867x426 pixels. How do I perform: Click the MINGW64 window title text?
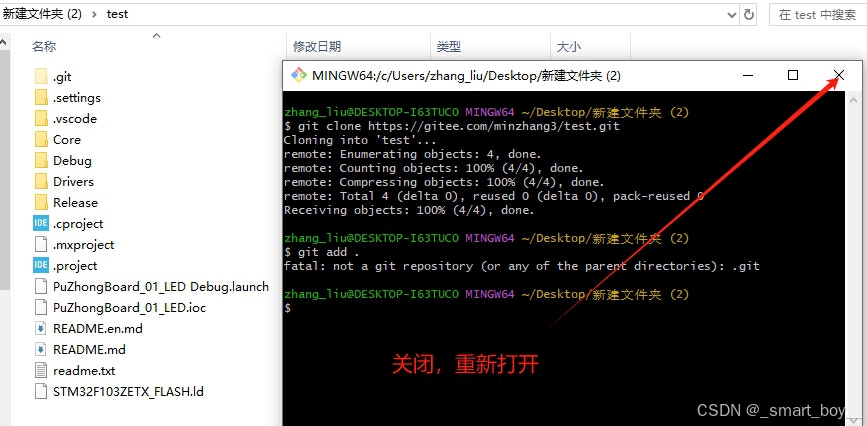(x=466, y=76)
